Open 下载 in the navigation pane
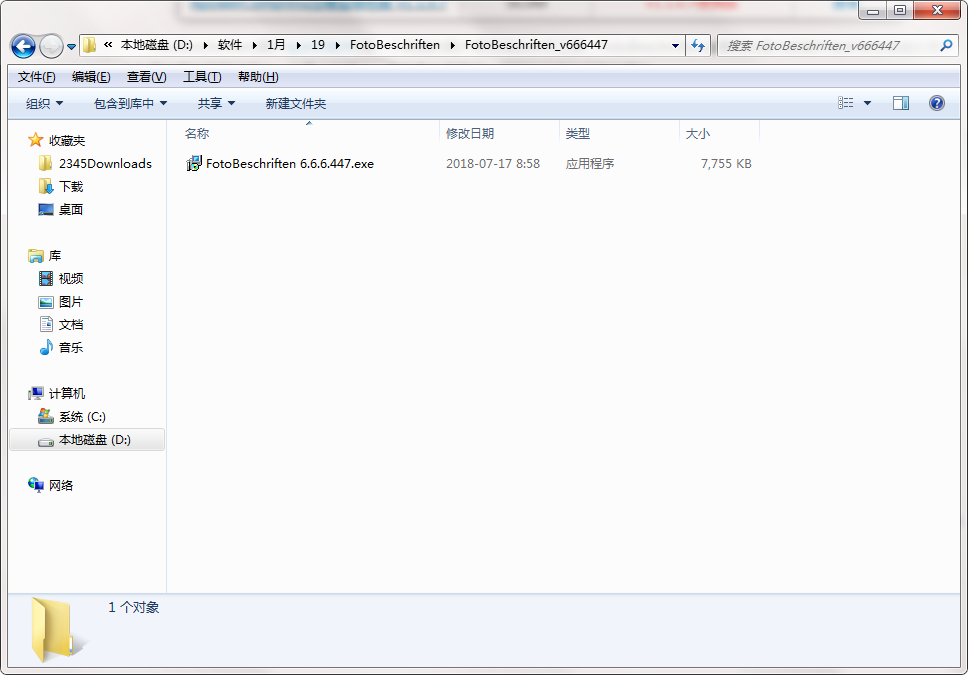 [x=71, y=187]
